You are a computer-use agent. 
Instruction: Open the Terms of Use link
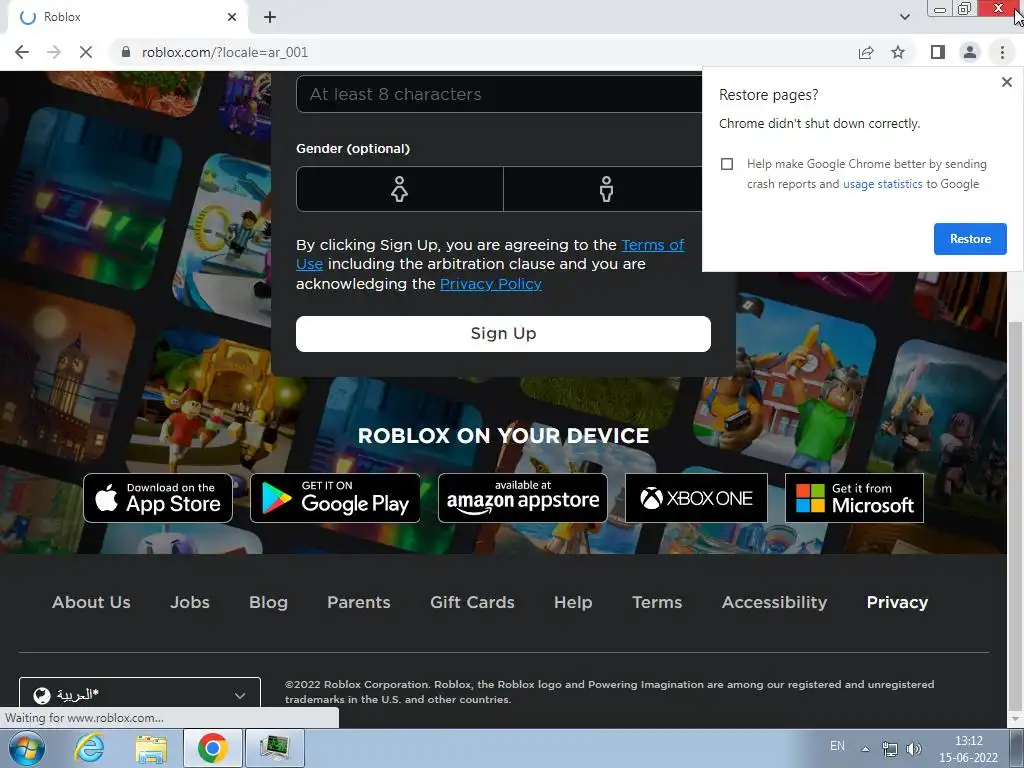tap(652, 245)
